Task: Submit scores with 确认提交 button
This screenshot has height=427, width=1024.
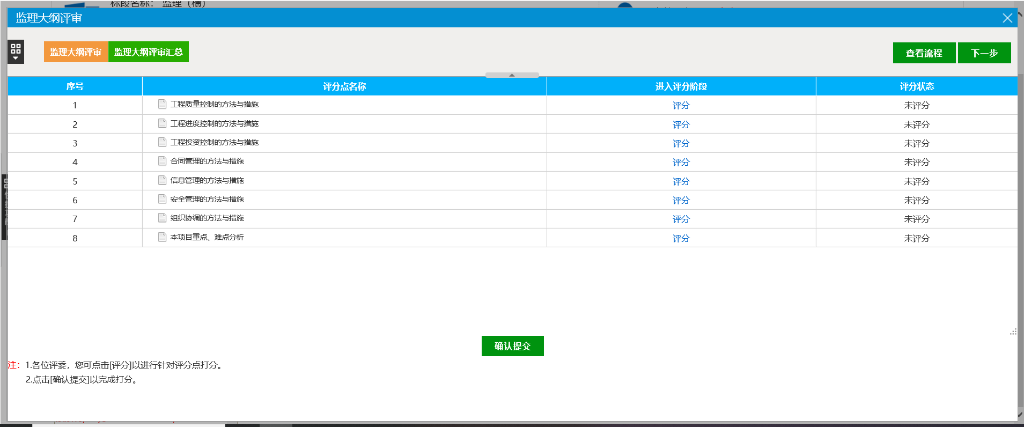Action: click(512, 346)
